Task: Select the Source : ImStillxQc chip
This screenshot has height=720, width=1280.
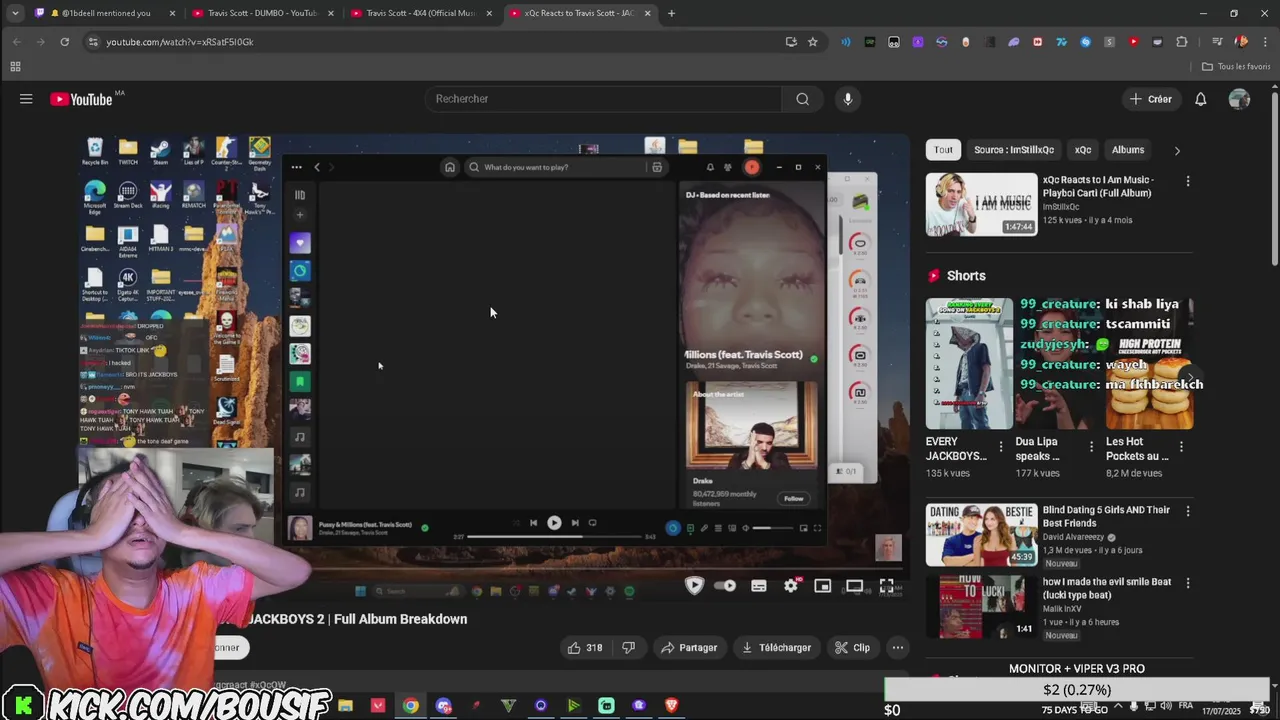Action: tap(1014, 150)
